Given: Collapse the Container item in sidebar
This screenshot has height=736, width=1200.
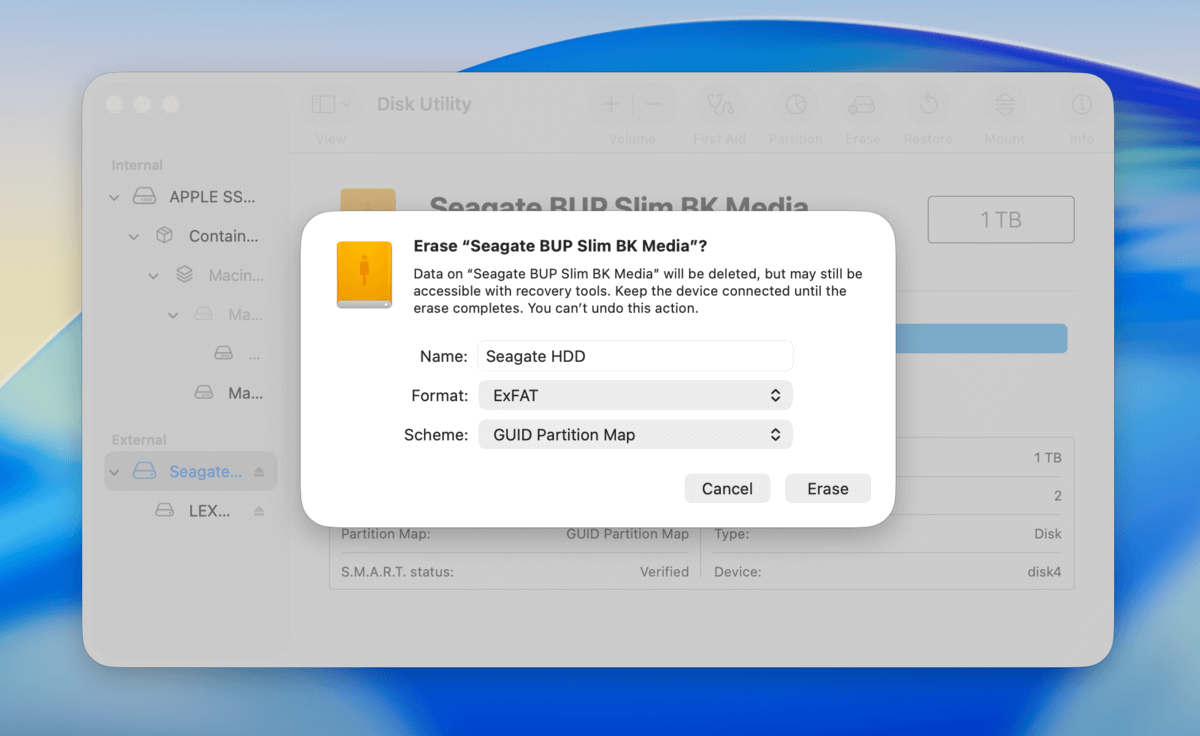Looking at the screenshot, I should (x=133, y=236).
